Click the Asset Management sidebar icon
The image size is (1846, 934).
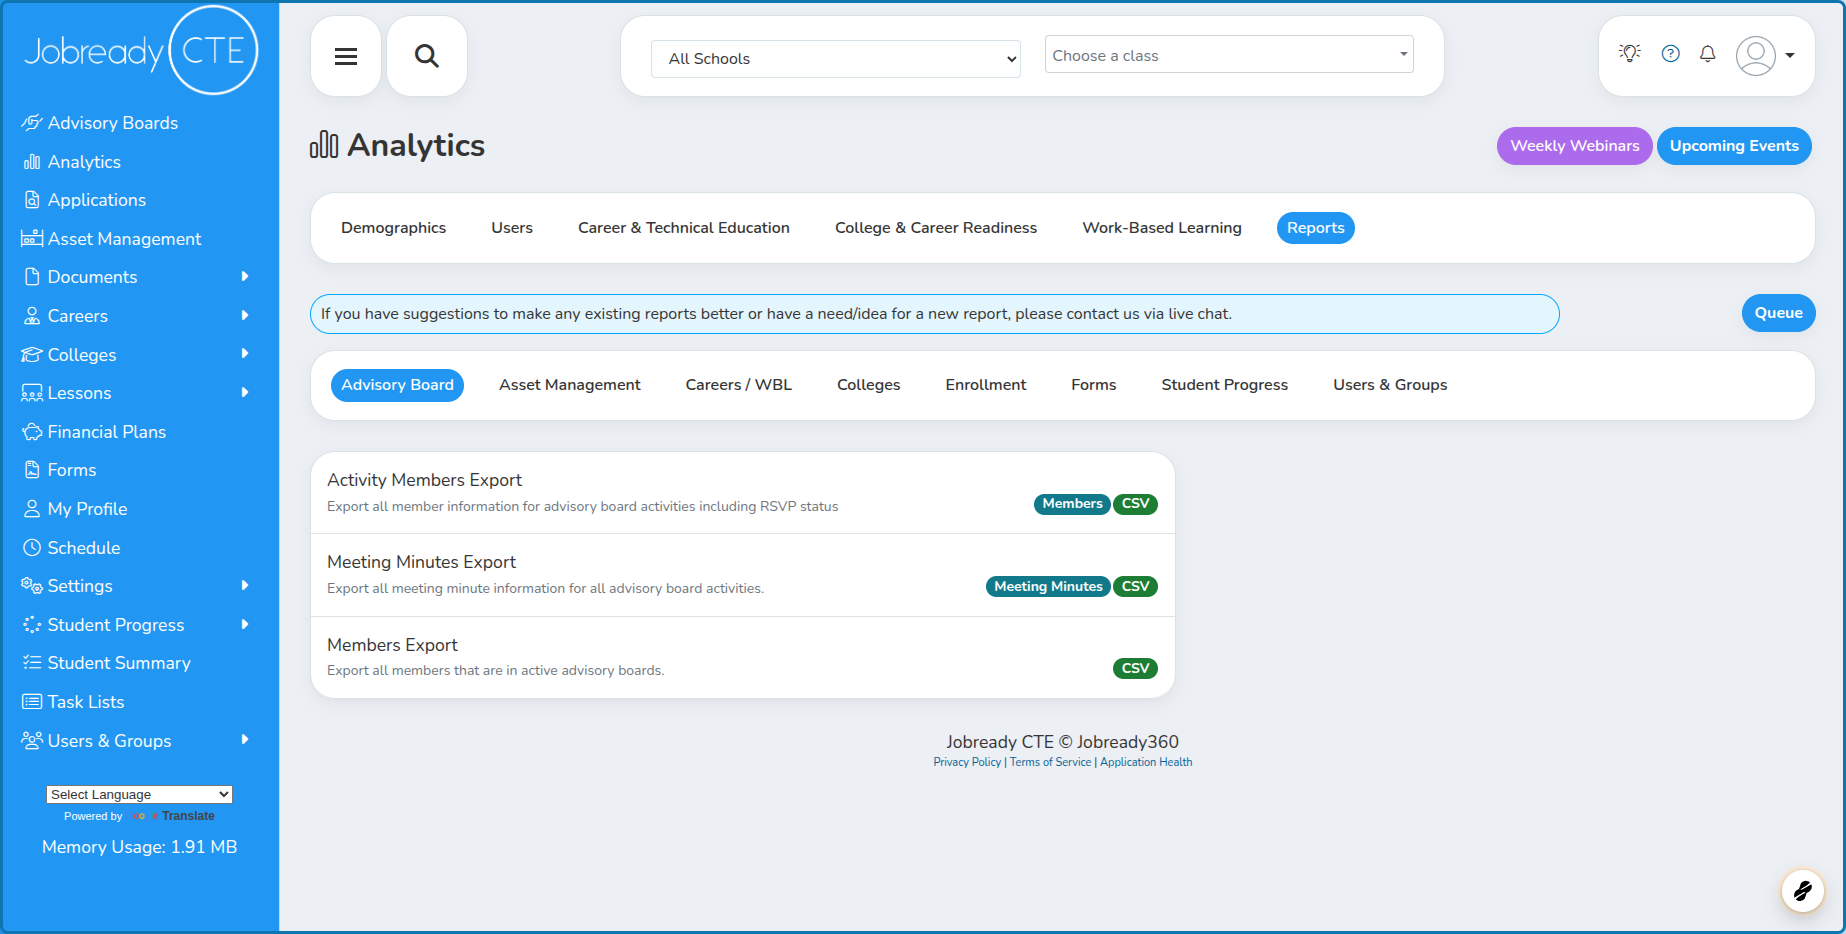(32, 239)
